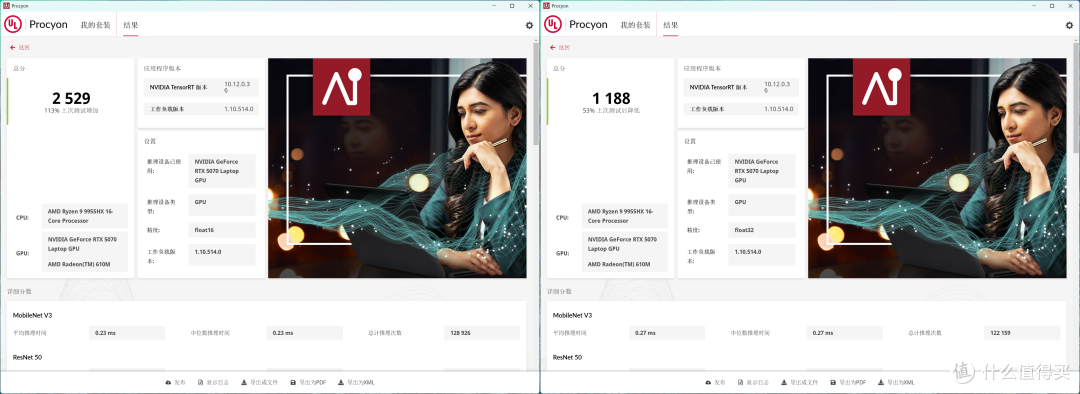Screen dimensions: 1080x394
Task: Click the AI benchmark image in right window
Action: coord(937,168)
